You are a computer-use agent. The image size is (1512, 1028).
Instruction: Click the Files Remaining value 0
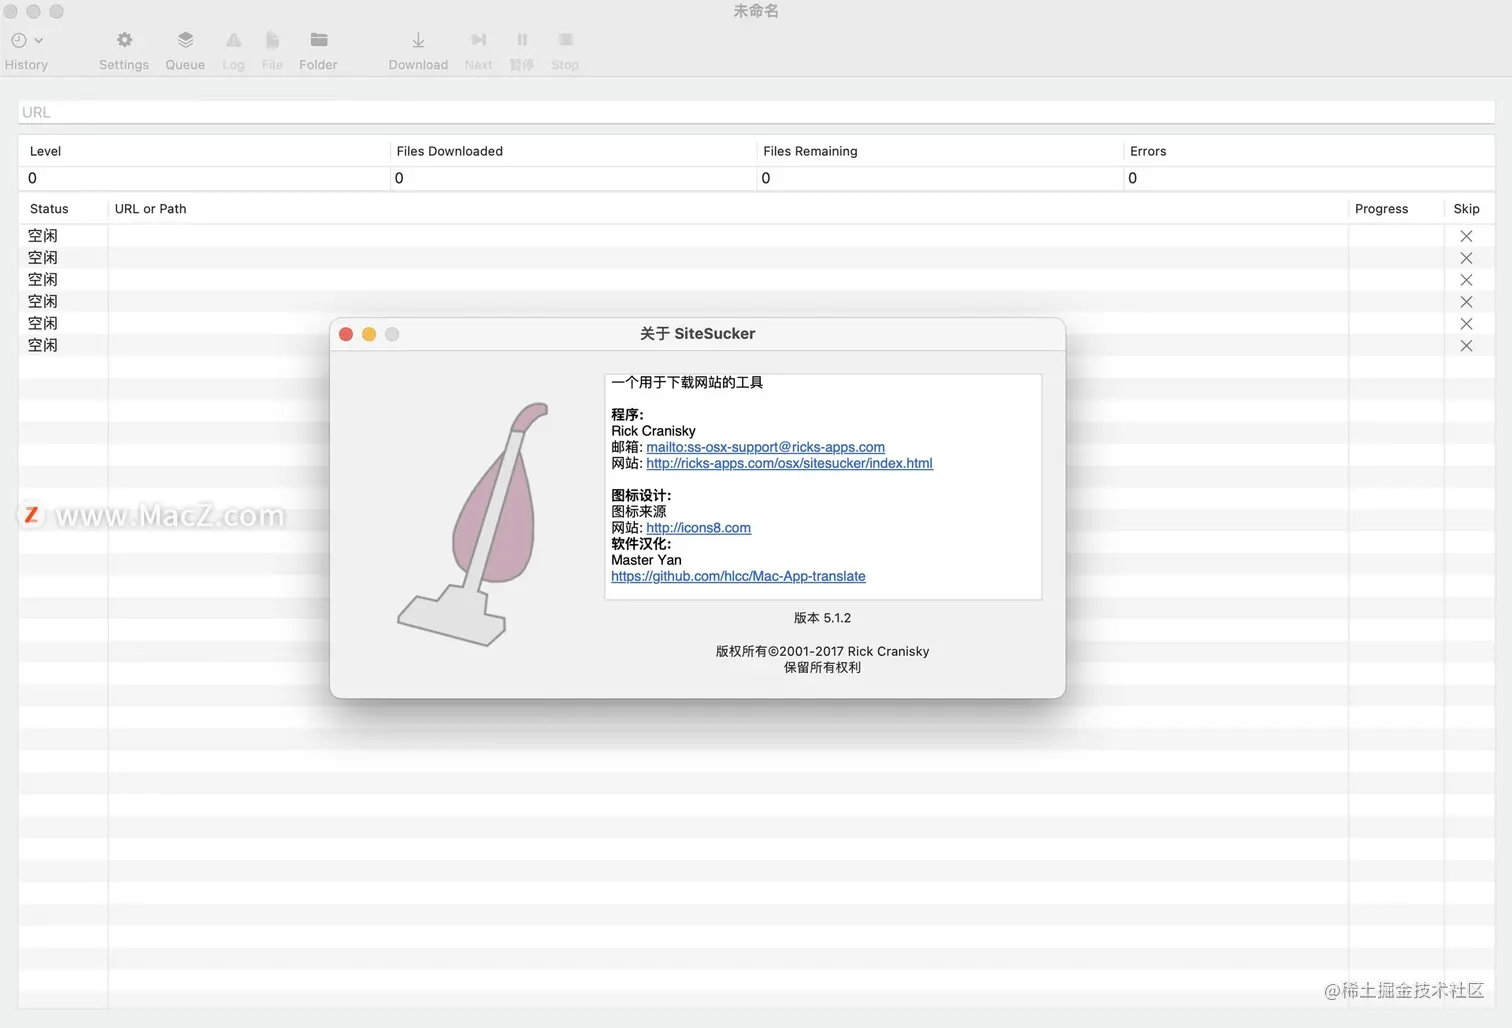click(x=766, y=178)
